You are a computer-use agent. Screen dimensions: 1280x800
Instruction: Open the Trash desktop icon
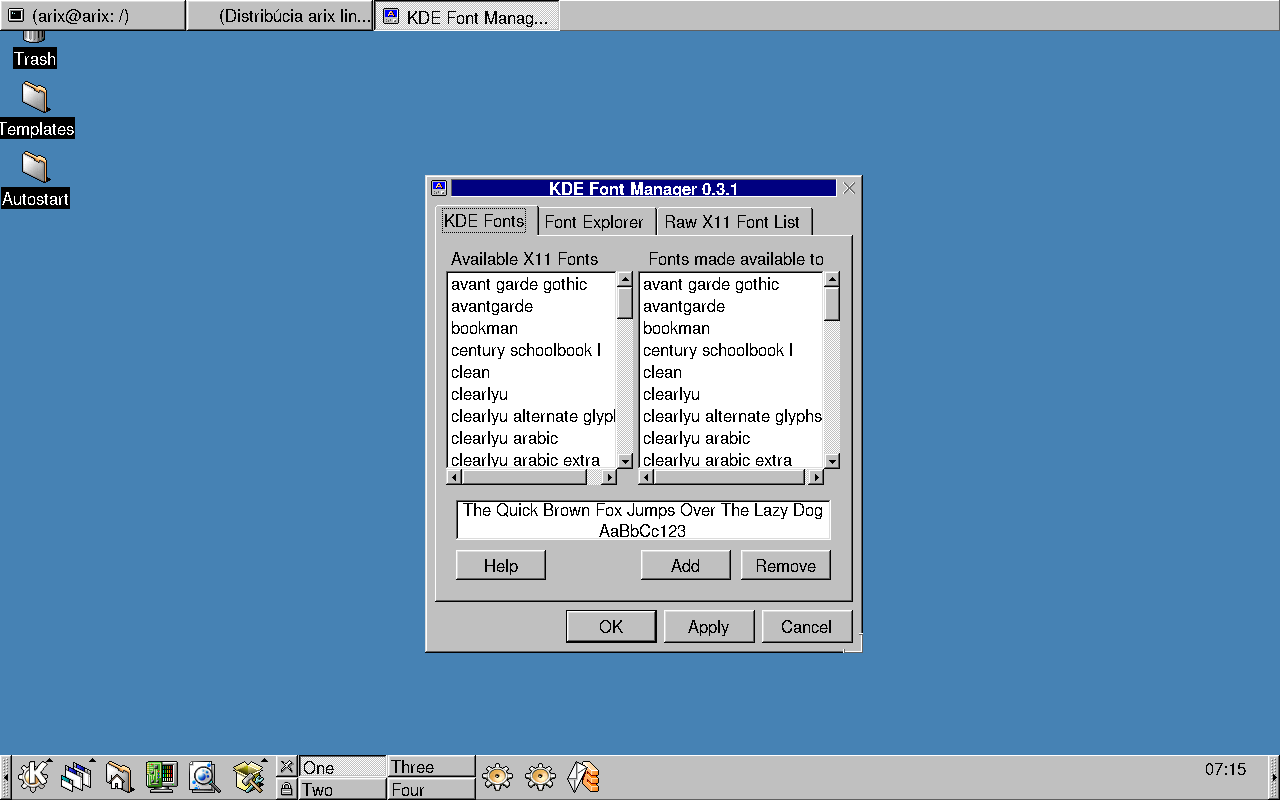click(x=35, y=48)
